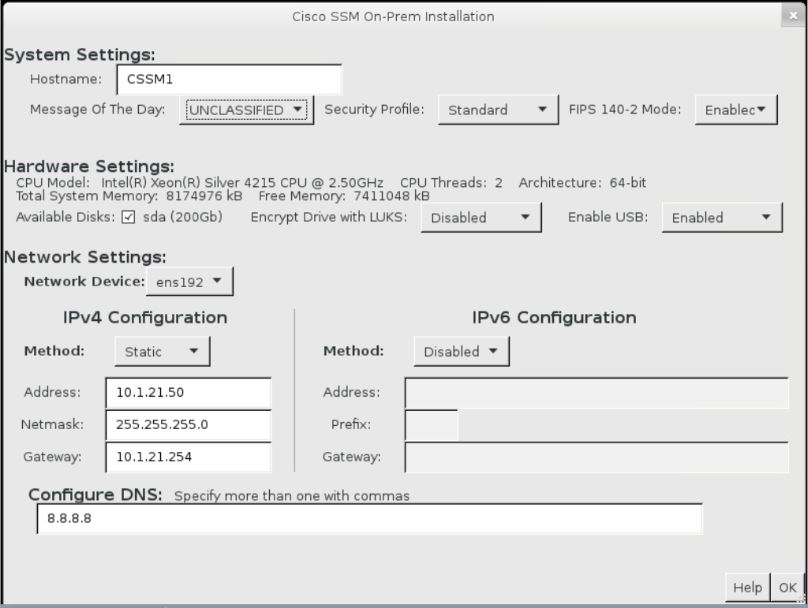Screen dimensions: 808x608
Task: Click the Free Memory value text
Action: pos(392,196)
